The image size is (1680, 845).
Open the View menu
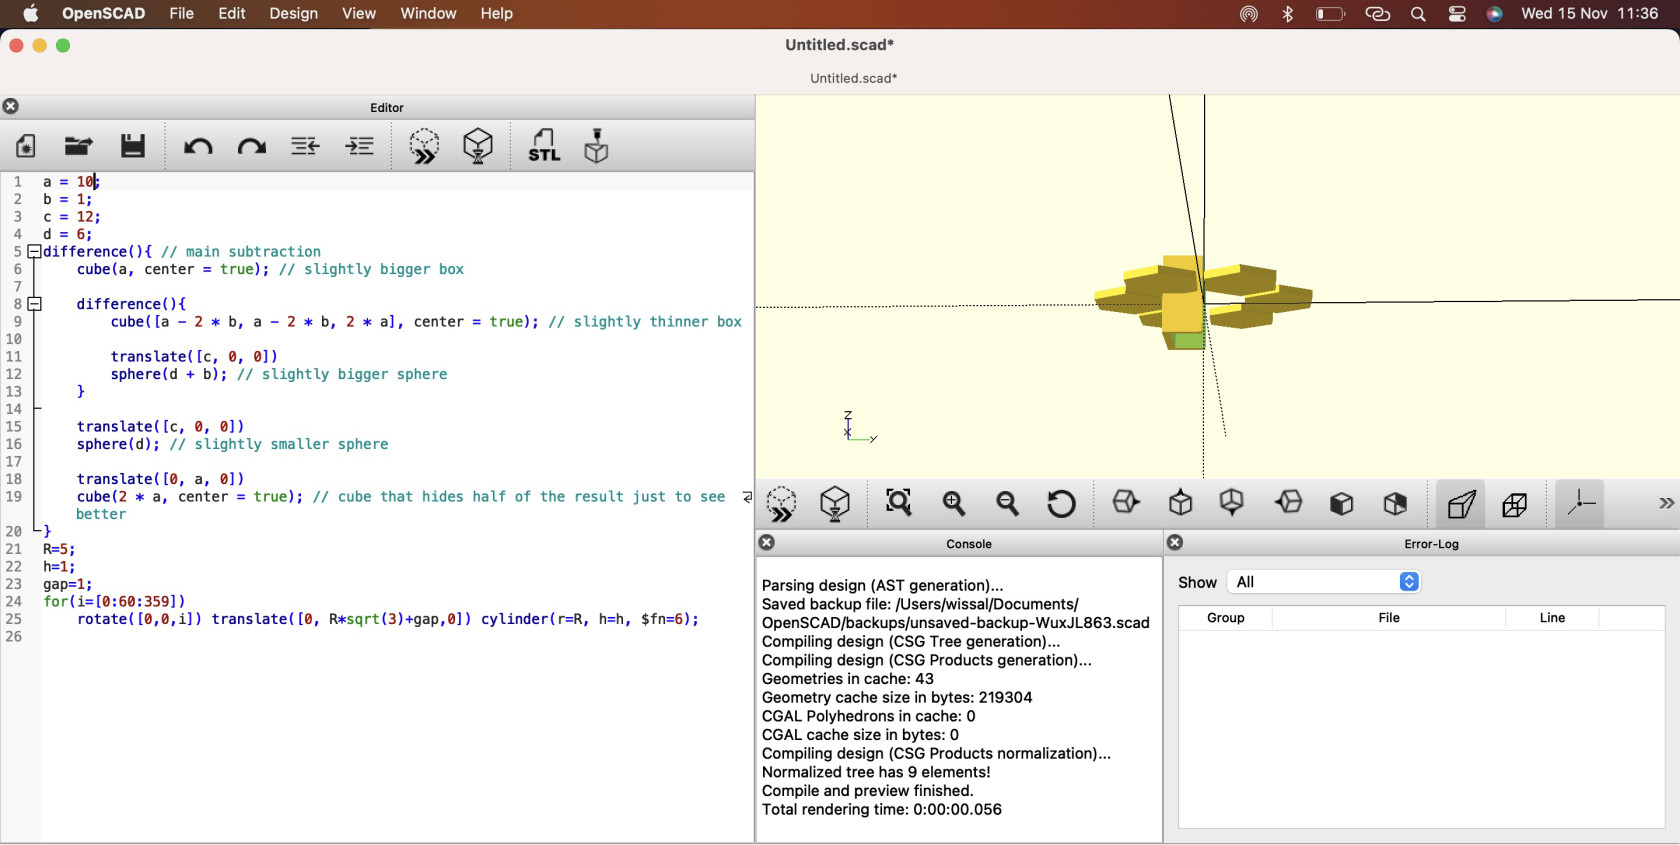tap(359, 14)
